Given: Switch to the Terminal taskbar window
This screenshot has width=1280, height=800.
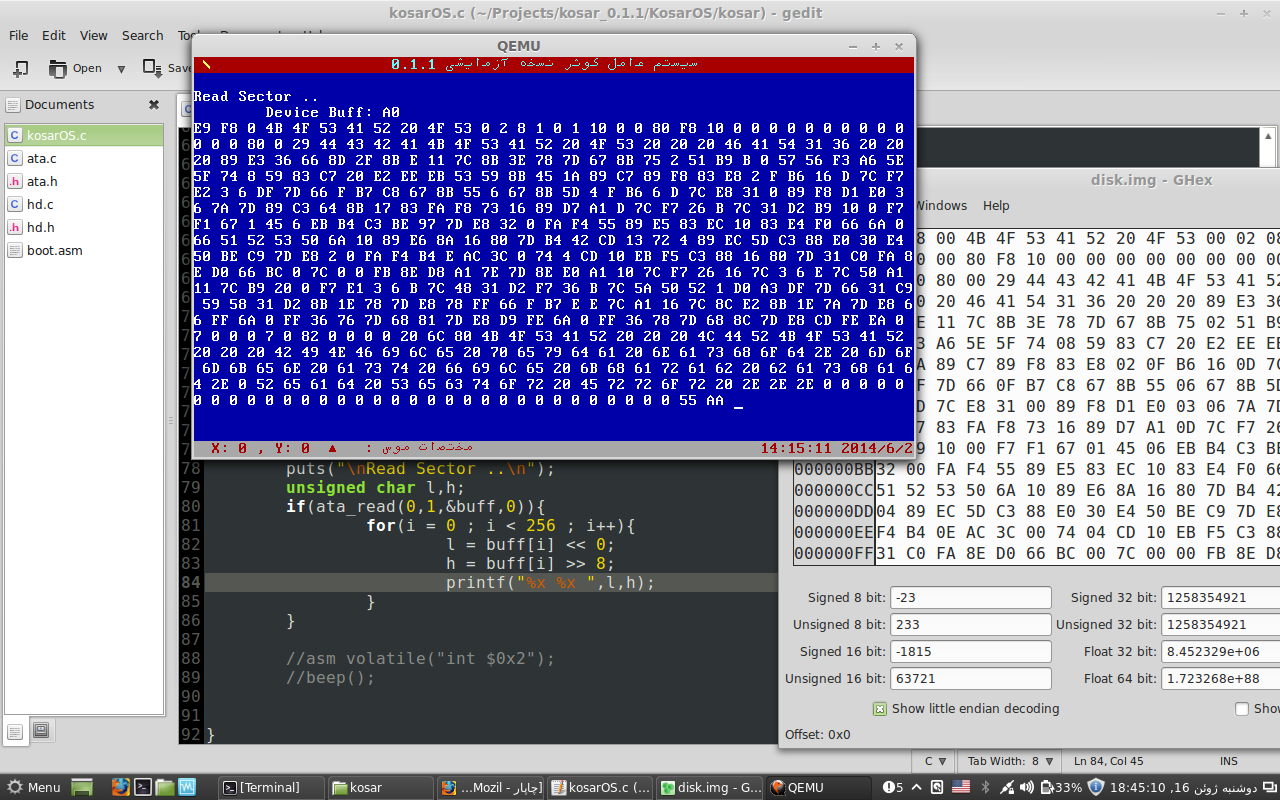Looking at the screenshot, I should pos(270,787).
